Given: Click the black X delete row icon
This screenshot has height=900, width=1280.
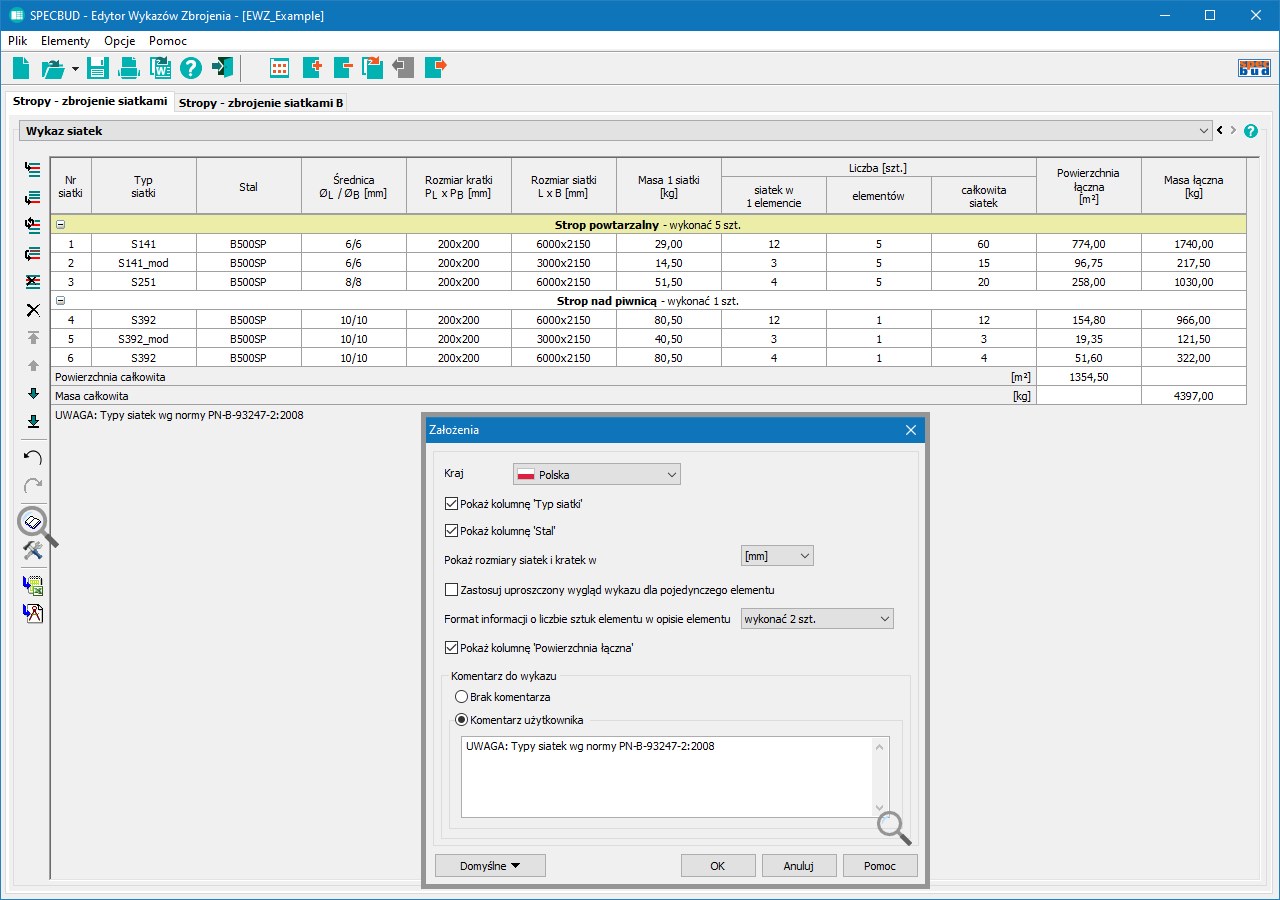Looking at the screenshot, I should click(33, 310).
